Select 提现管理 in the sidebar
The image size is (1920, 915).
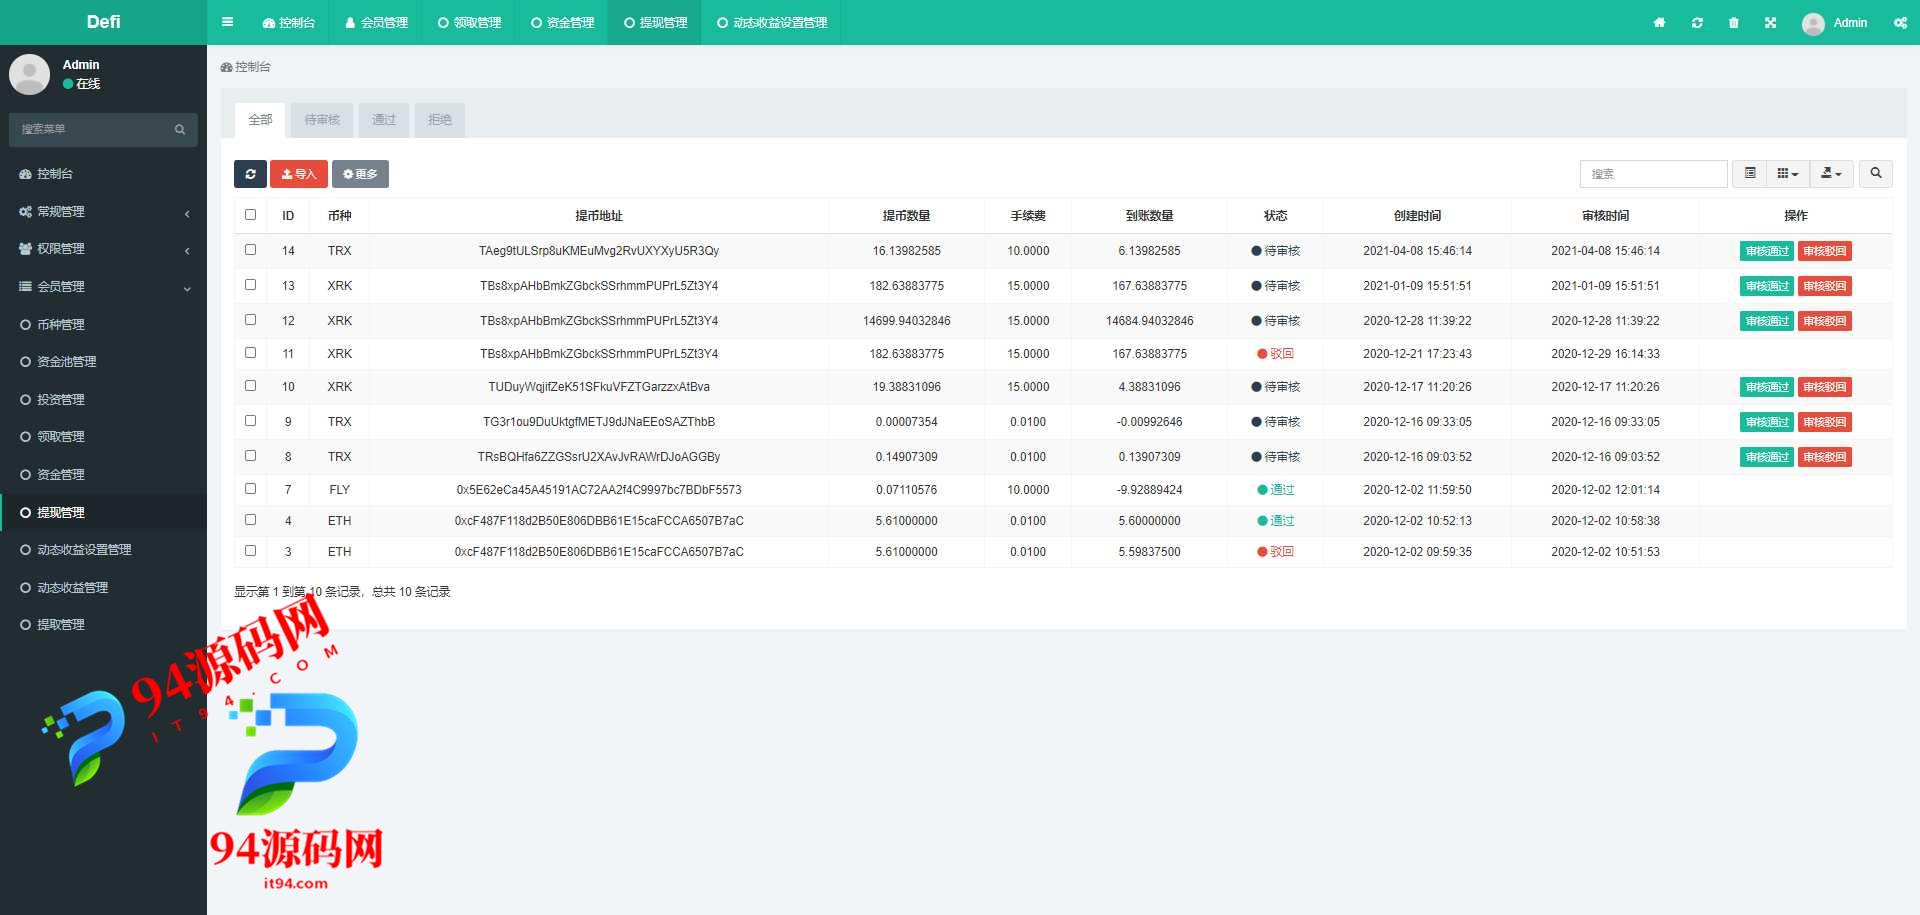pos(103,512)
